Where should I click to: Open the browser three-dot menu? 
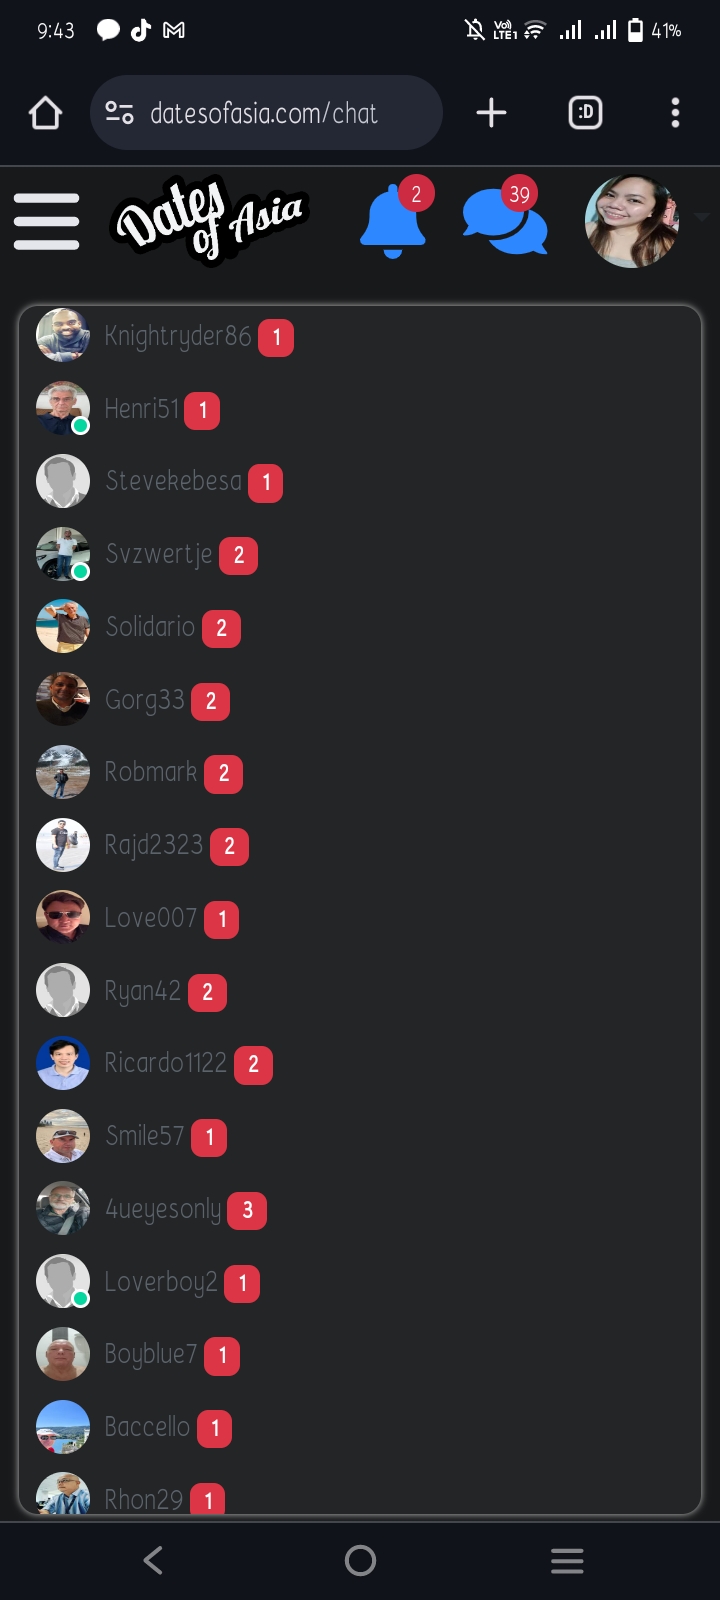676,113
